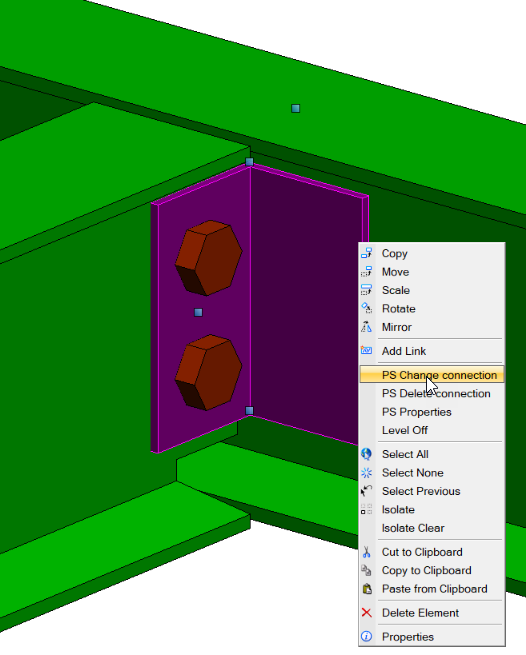This screenshot has width=526, height=655.
Task: Click the blue handle between the bolts
Action: click(x=198, y=312)
